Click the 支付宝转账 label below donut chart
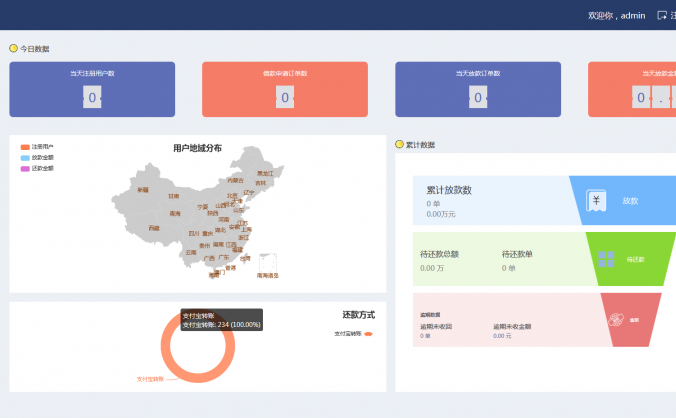 click(x=150, y=379)
